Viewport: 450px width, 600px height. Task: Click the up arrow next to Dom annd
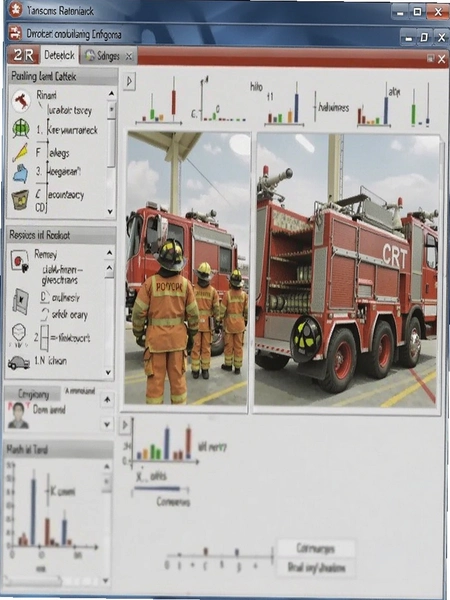pos(108,400)
